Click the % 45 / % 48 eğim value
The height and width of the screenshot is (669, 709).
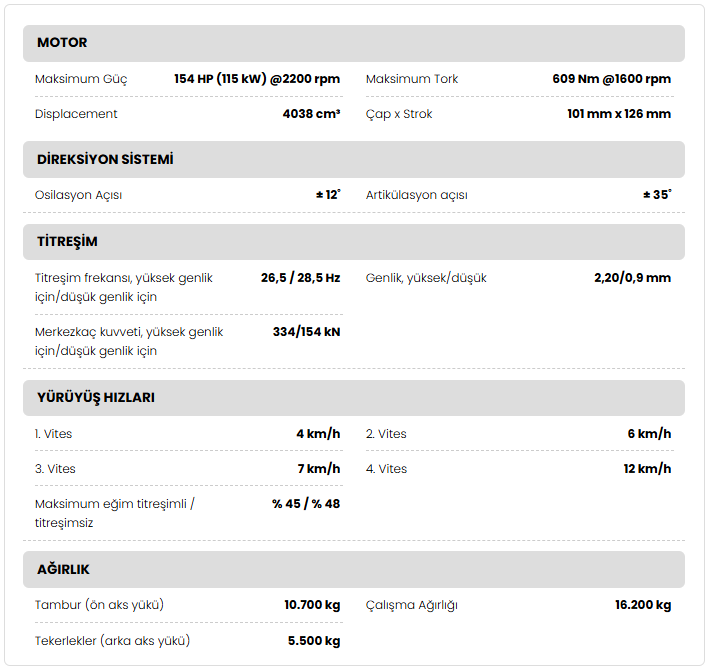point(305,504)
